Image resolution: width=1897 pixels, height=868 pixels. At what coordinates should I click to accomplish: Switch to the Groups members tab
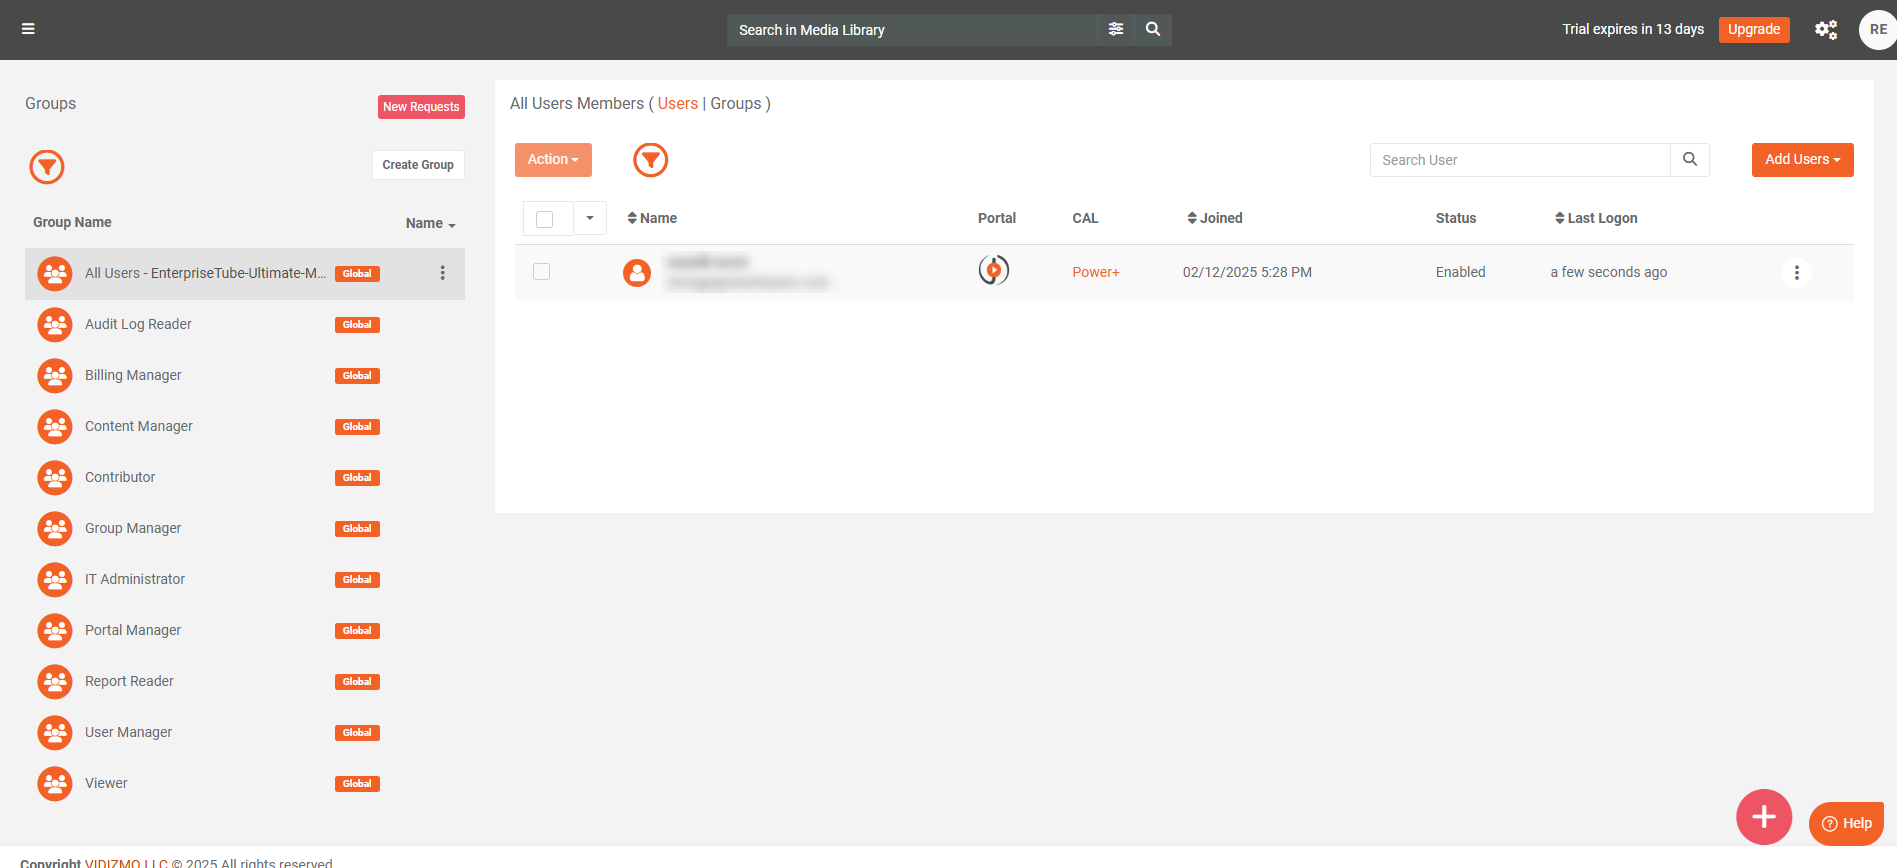point(736,104)
